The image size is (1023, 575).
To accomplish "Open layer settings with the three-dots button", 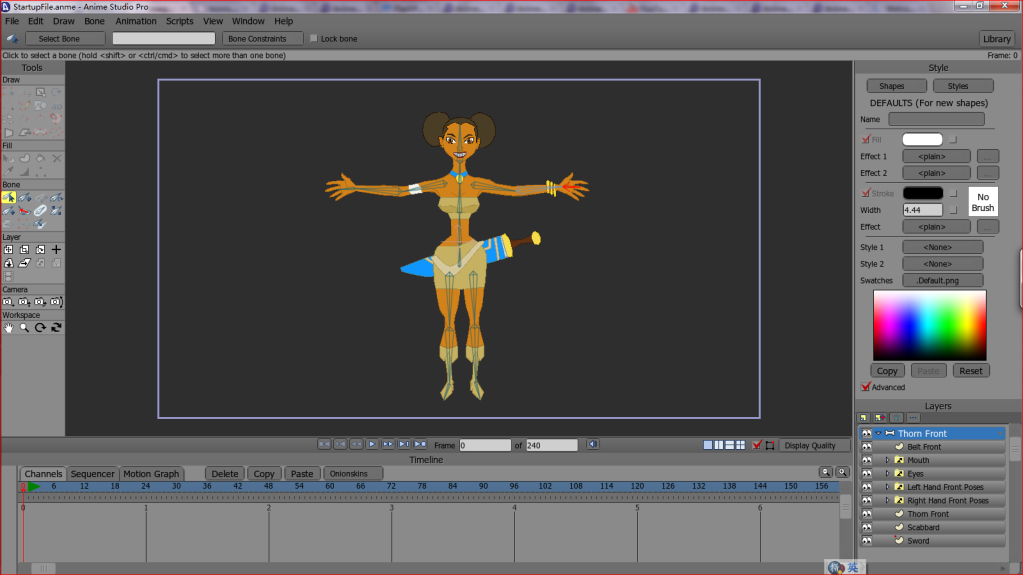I will click(x=913, y=418).
